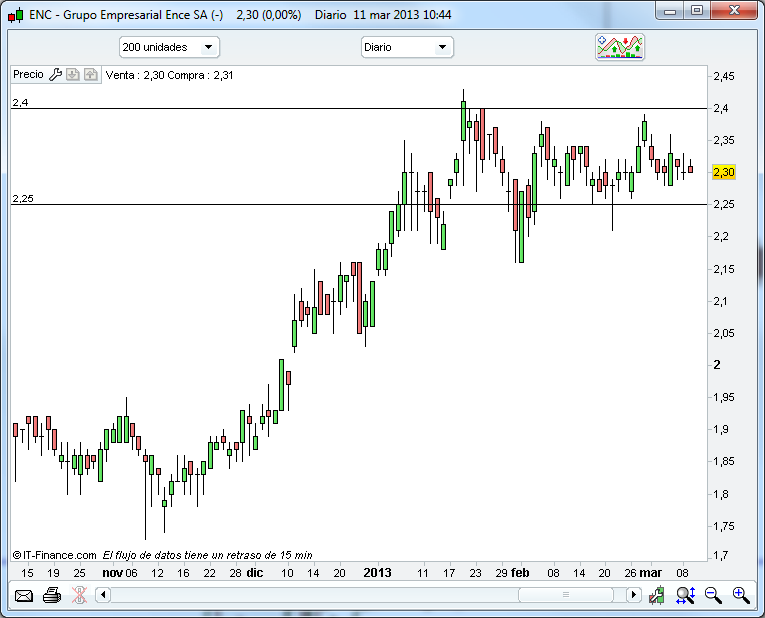Click the scrollbar track left of the thumb
Image resolution: width=765 pixels, height=618 pixels.
[314, 595]
